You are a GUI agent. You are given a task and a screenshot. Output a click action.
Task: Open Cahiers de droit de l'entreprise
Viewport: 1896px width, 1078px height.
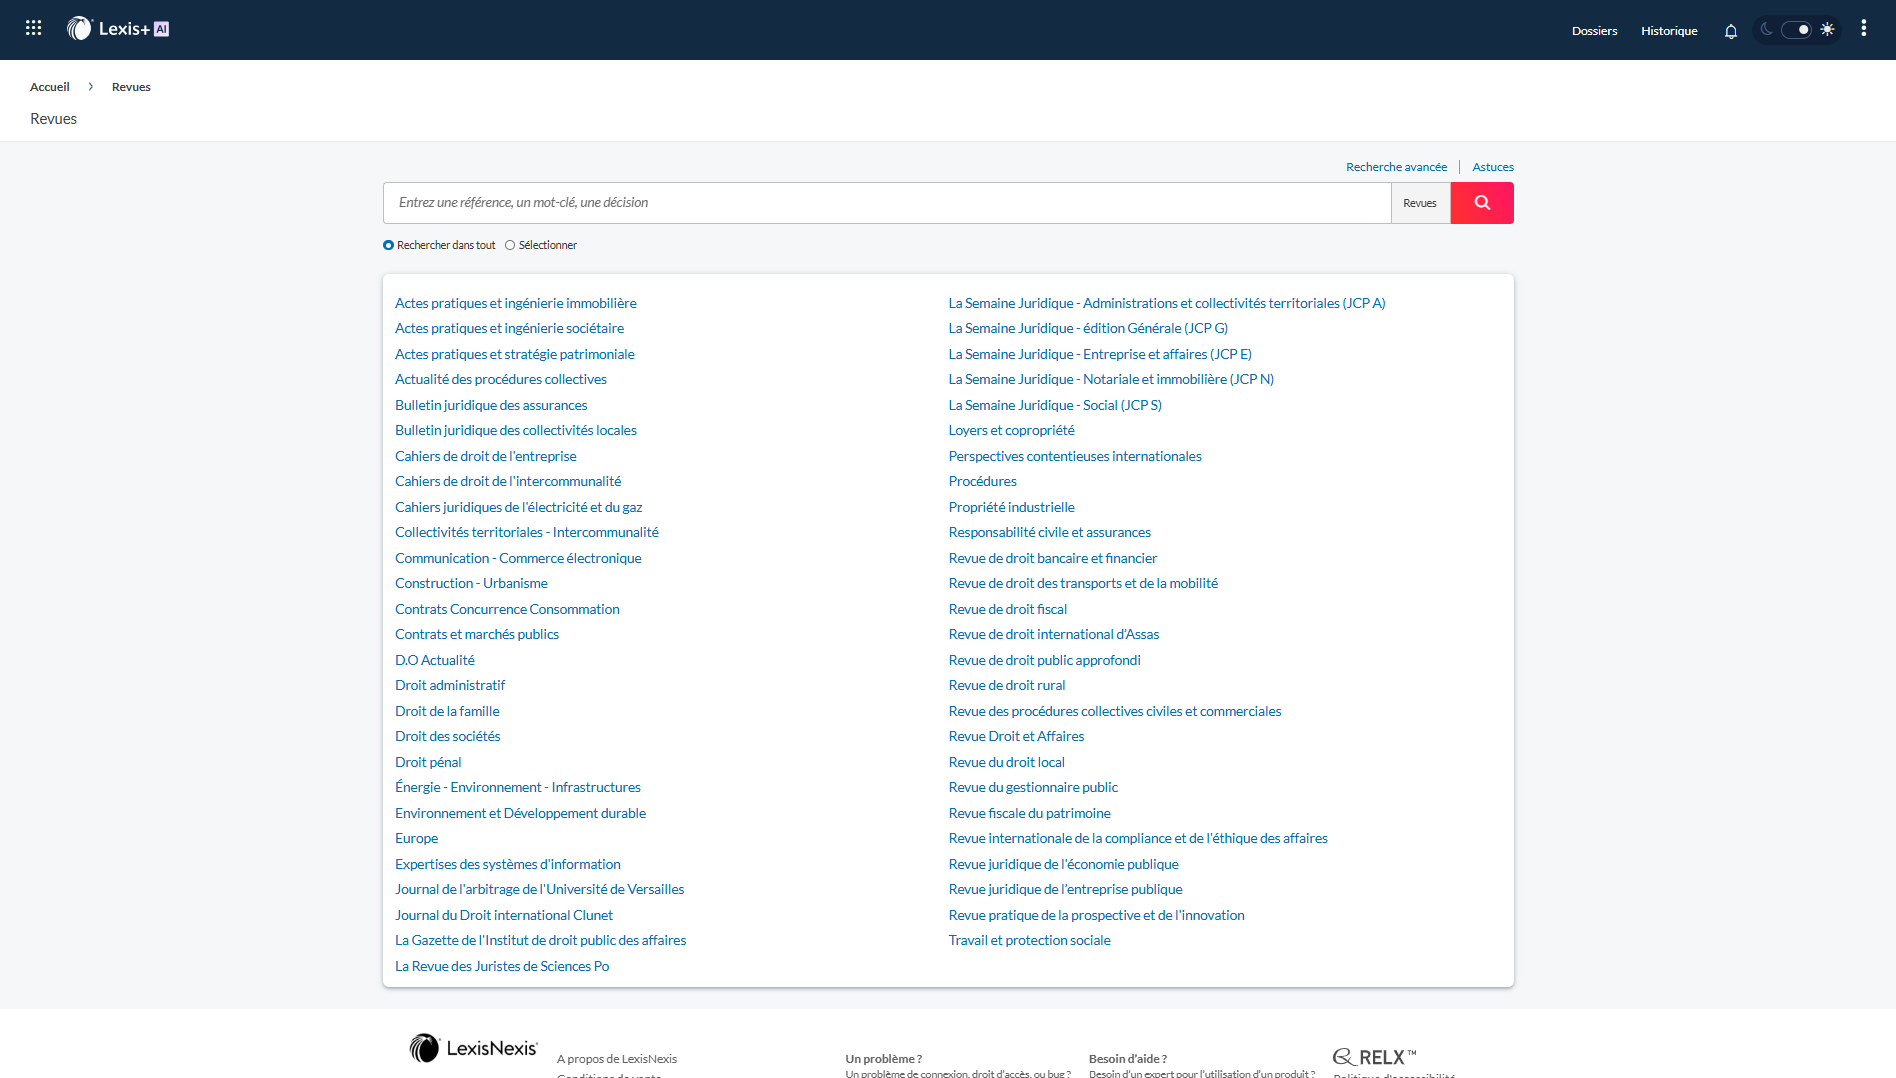point(486,456)
